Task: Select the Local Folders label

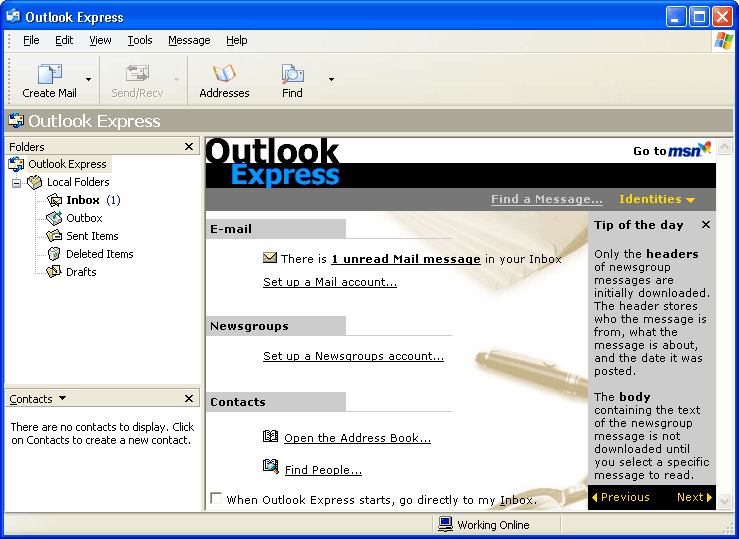Action: [78, 182]
